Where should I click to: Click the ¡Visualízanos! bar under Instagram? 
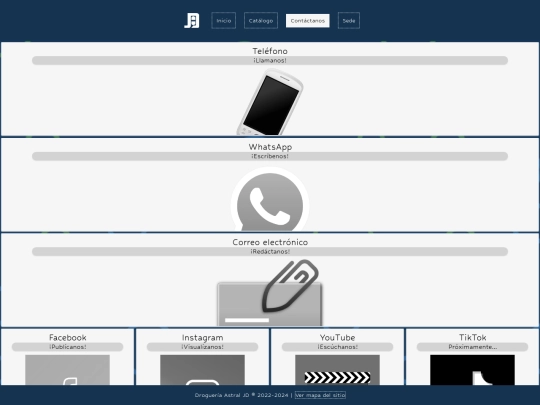pos(202,347)
